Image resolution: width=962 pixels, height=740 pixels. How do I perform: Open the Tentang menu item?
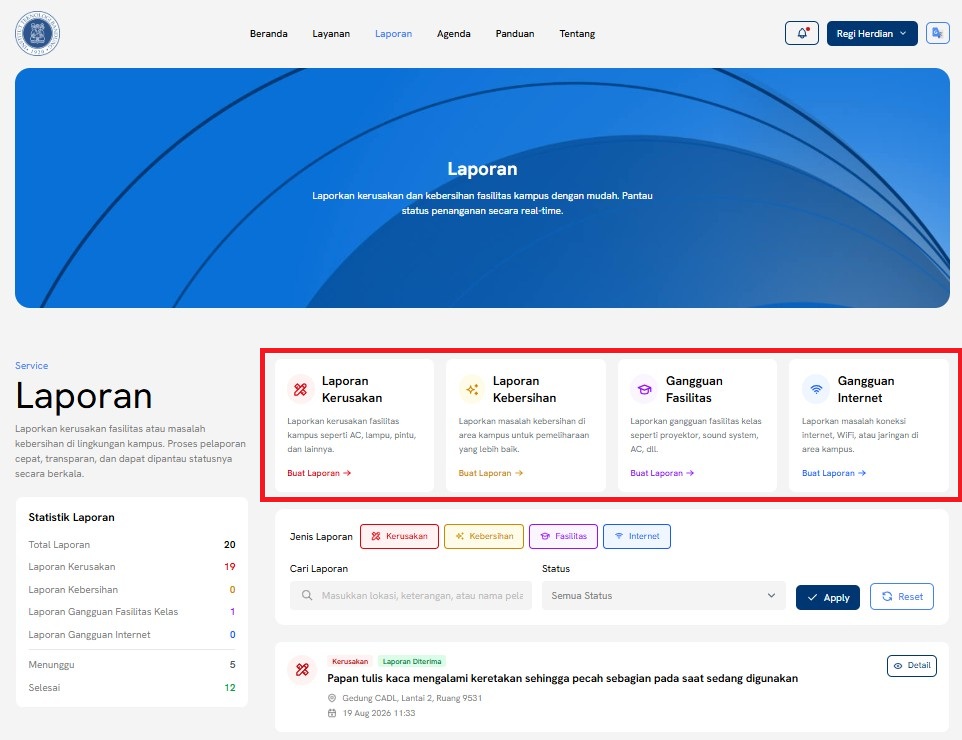pos(577,34)
